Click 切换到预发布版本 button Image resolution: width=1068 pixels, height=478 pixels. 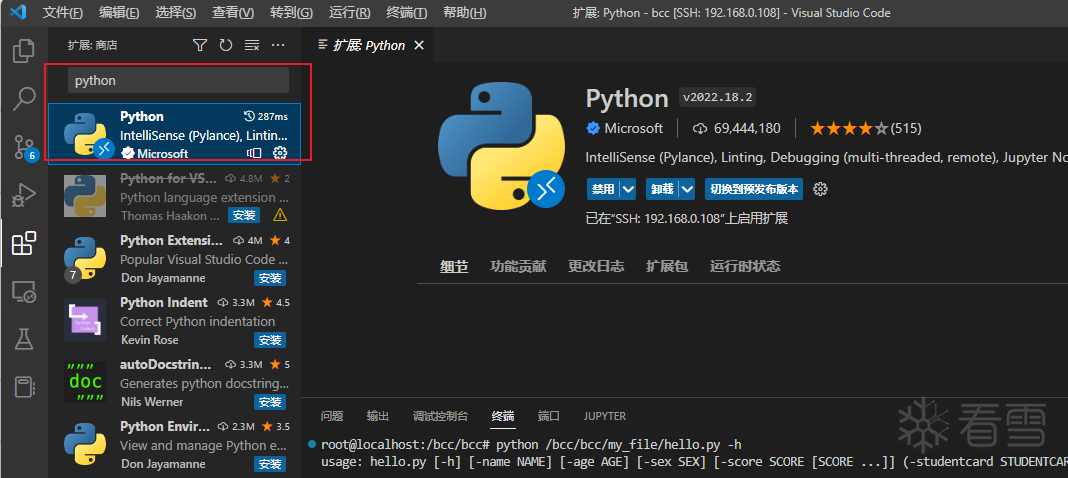754,189
